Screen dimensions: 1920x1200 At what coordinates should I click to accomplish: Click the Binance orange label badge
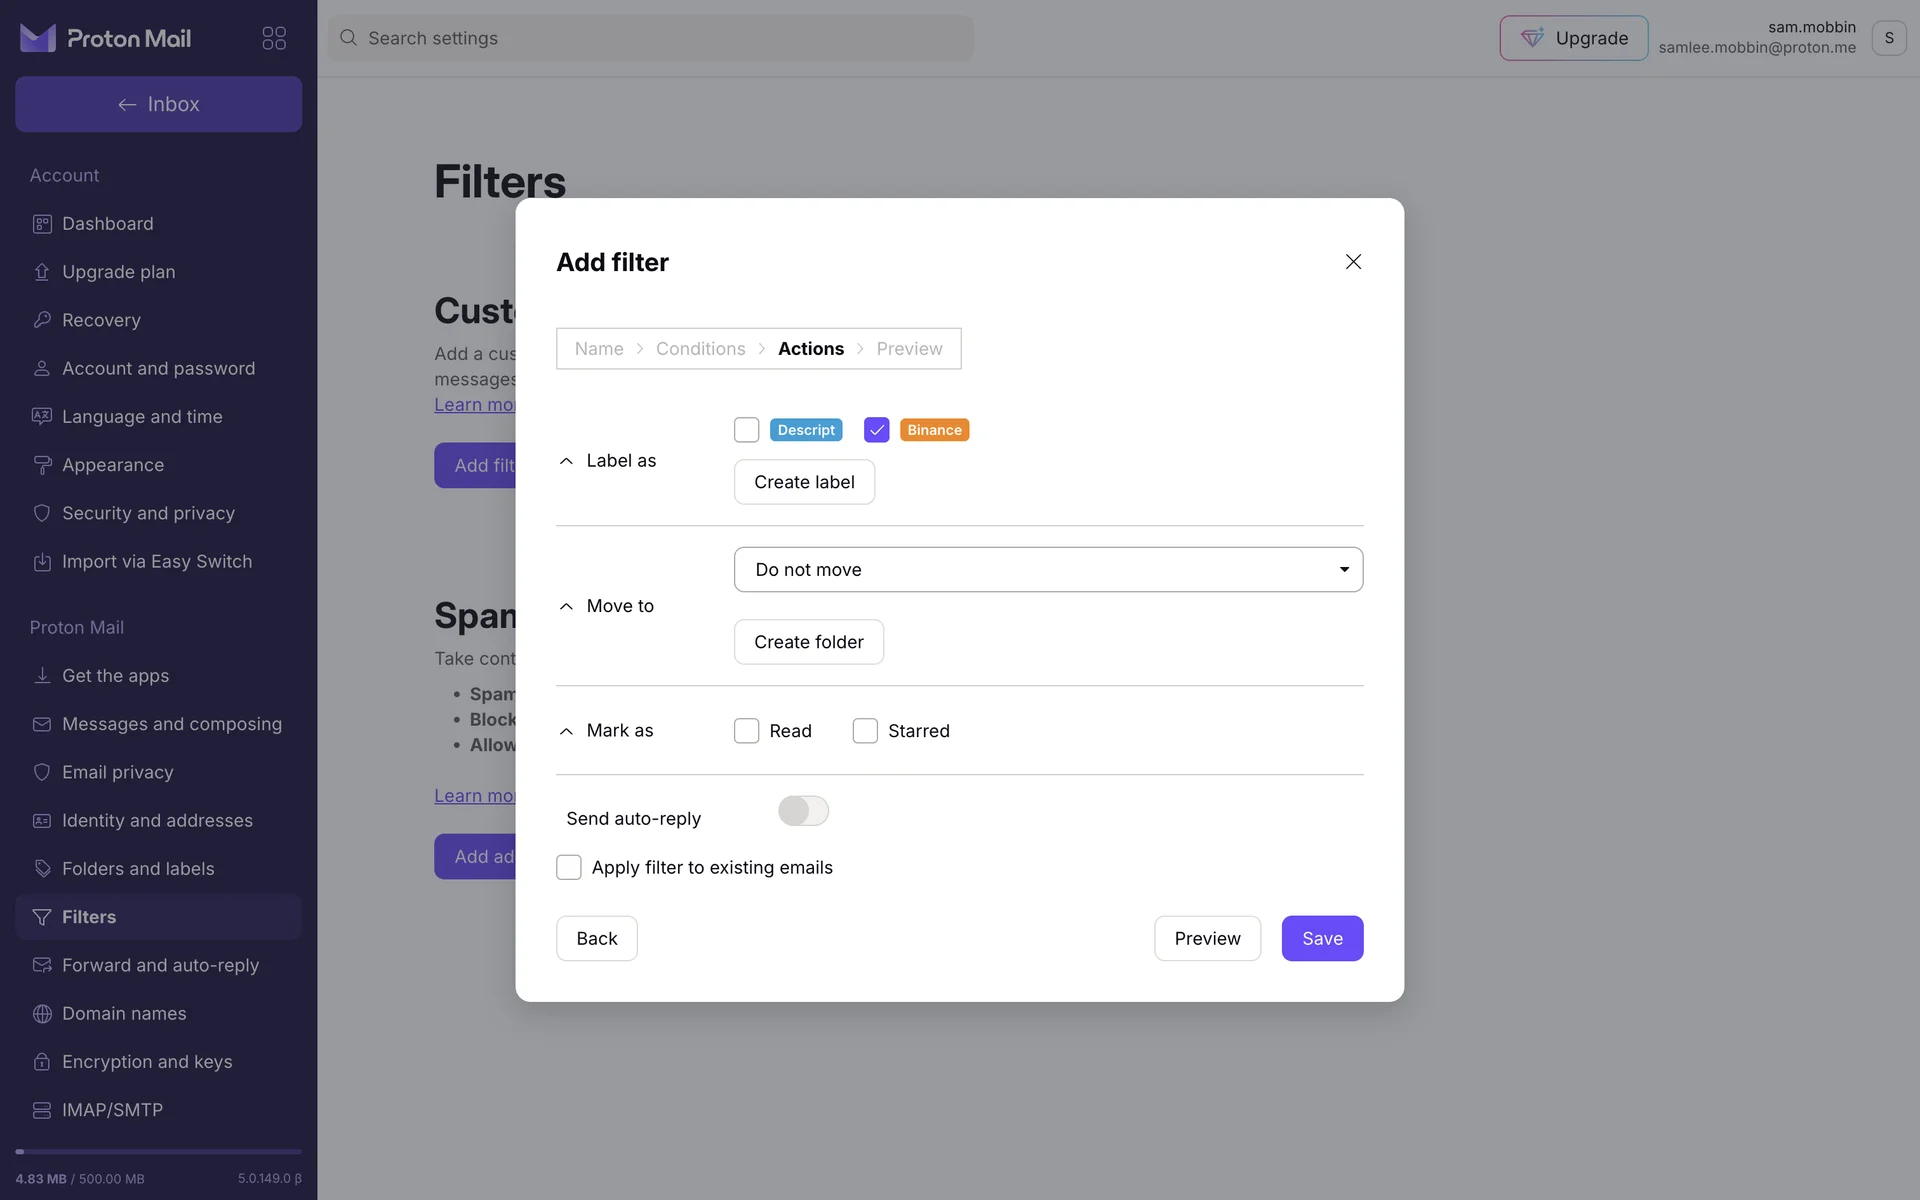[934, 430]
